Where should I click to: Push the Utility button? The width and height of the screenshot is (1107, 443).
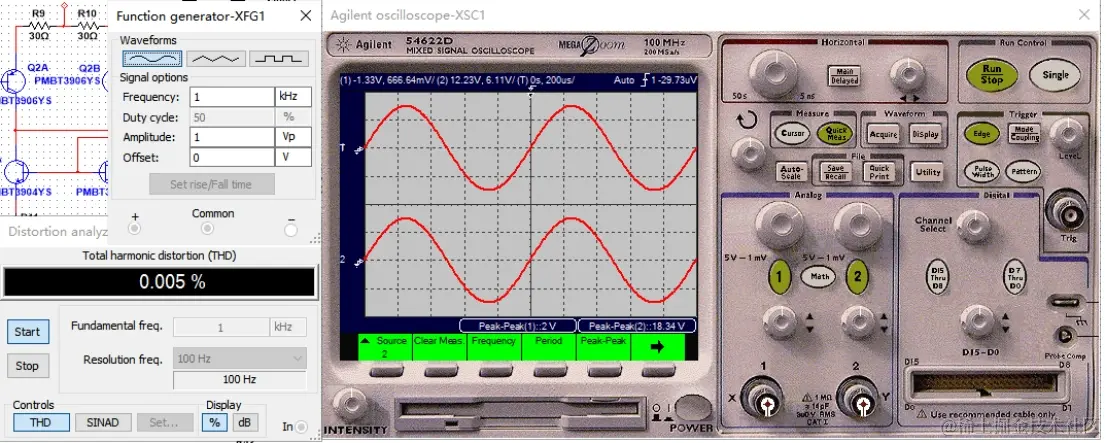click(x=928, y=172)
